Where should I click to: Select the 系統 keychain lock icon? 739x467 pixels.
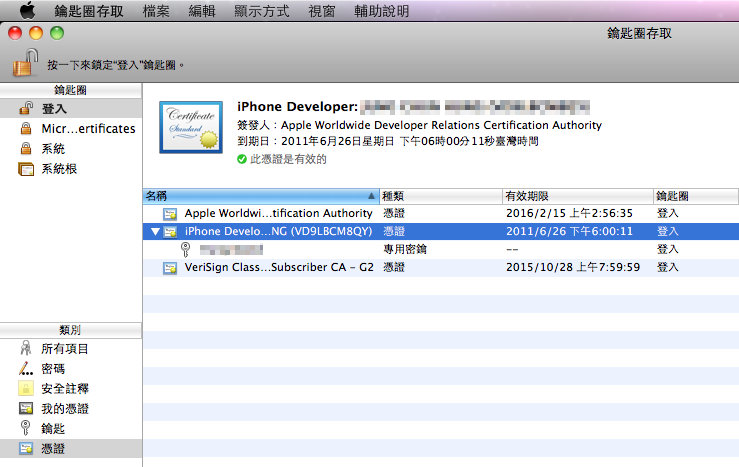coord(26,149)
